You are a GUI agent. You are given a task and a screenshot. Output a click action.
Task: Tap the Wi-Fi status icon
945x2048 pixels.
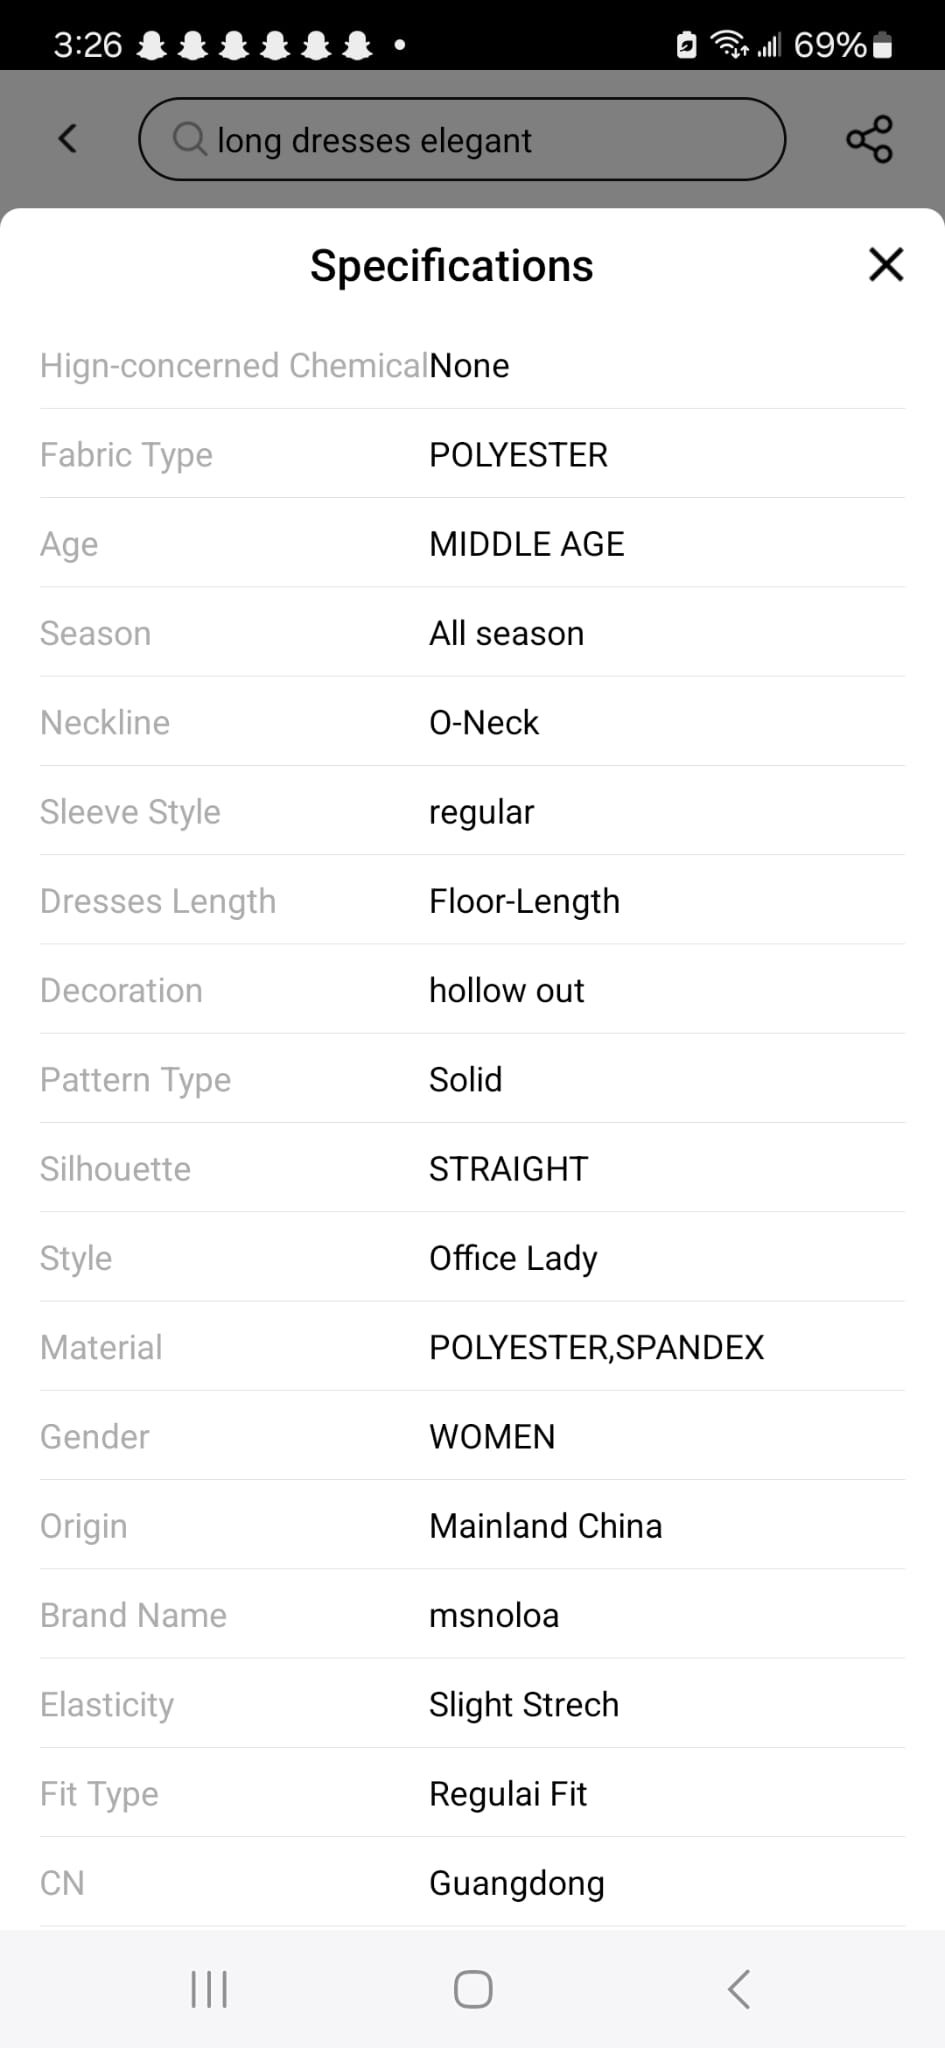pyautogui.click(x=729, y=44)
